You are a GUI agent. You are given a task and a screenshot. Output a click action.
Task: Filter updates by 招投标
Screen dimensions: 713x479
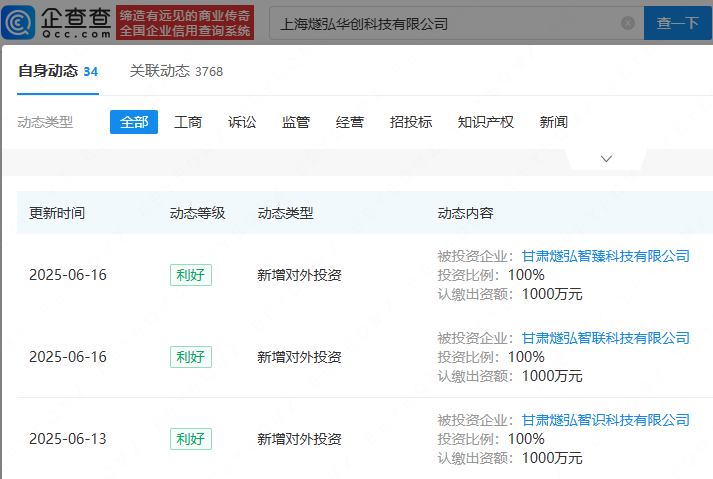(411, 122)
